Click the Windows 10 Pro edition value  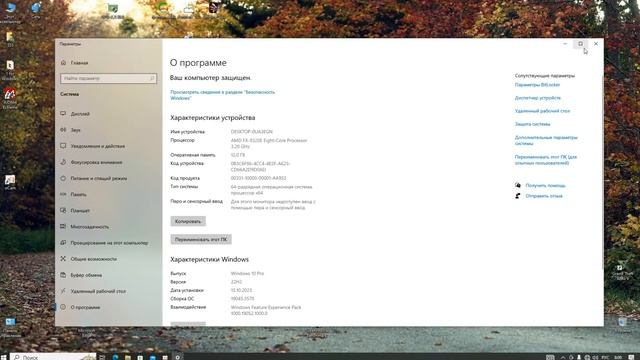(x=247, y=273)
